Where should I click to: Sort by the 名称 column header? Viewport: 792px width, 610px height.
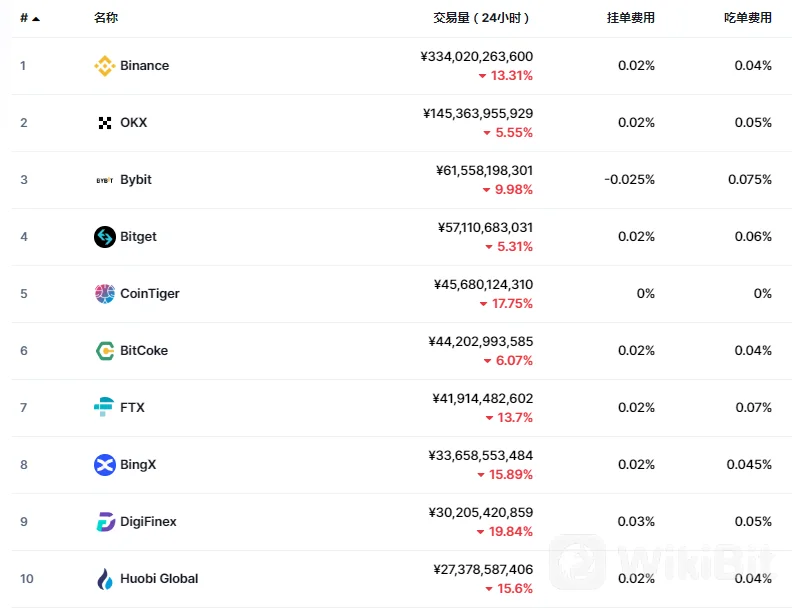[106, 18]
